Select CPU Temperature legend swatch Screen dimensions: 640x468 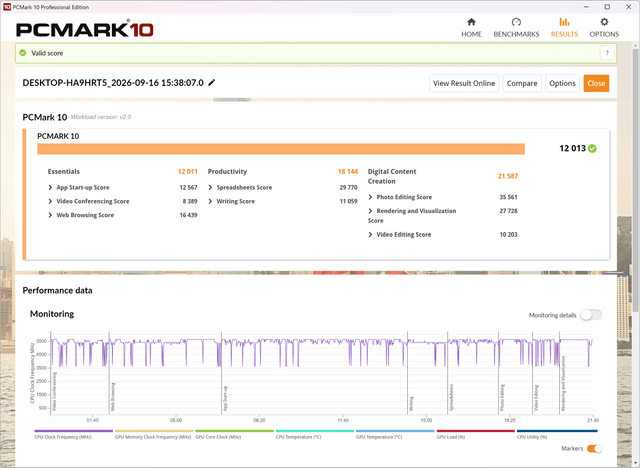tap(315, 431)
